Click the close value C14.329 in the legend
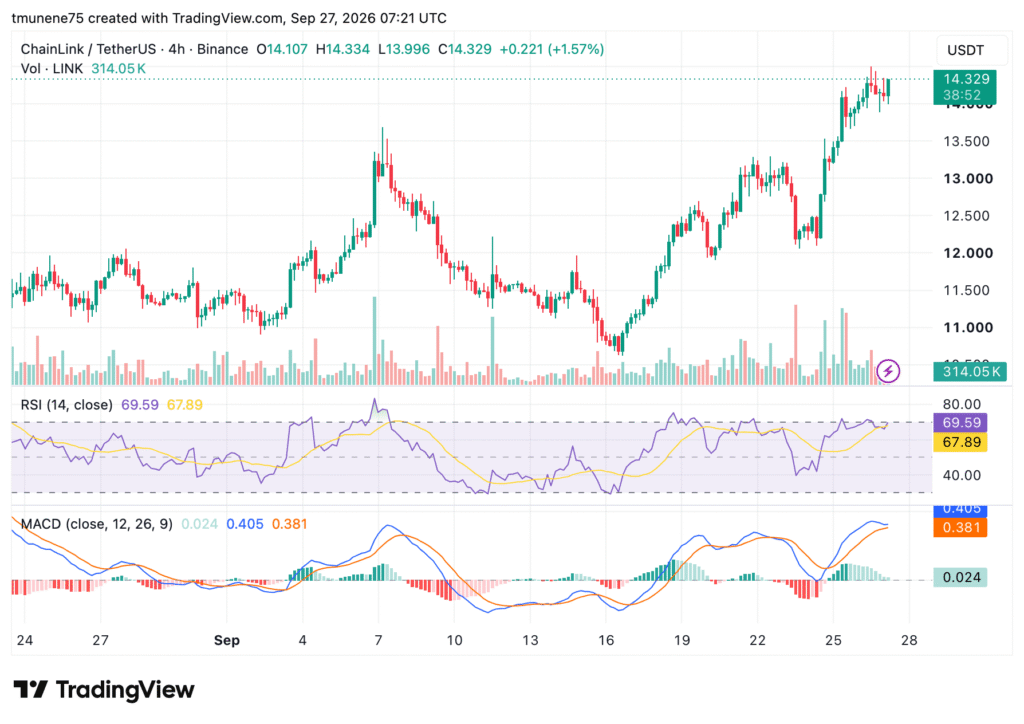The height and width of the screenshot is (724, 1024). (464, 49)
